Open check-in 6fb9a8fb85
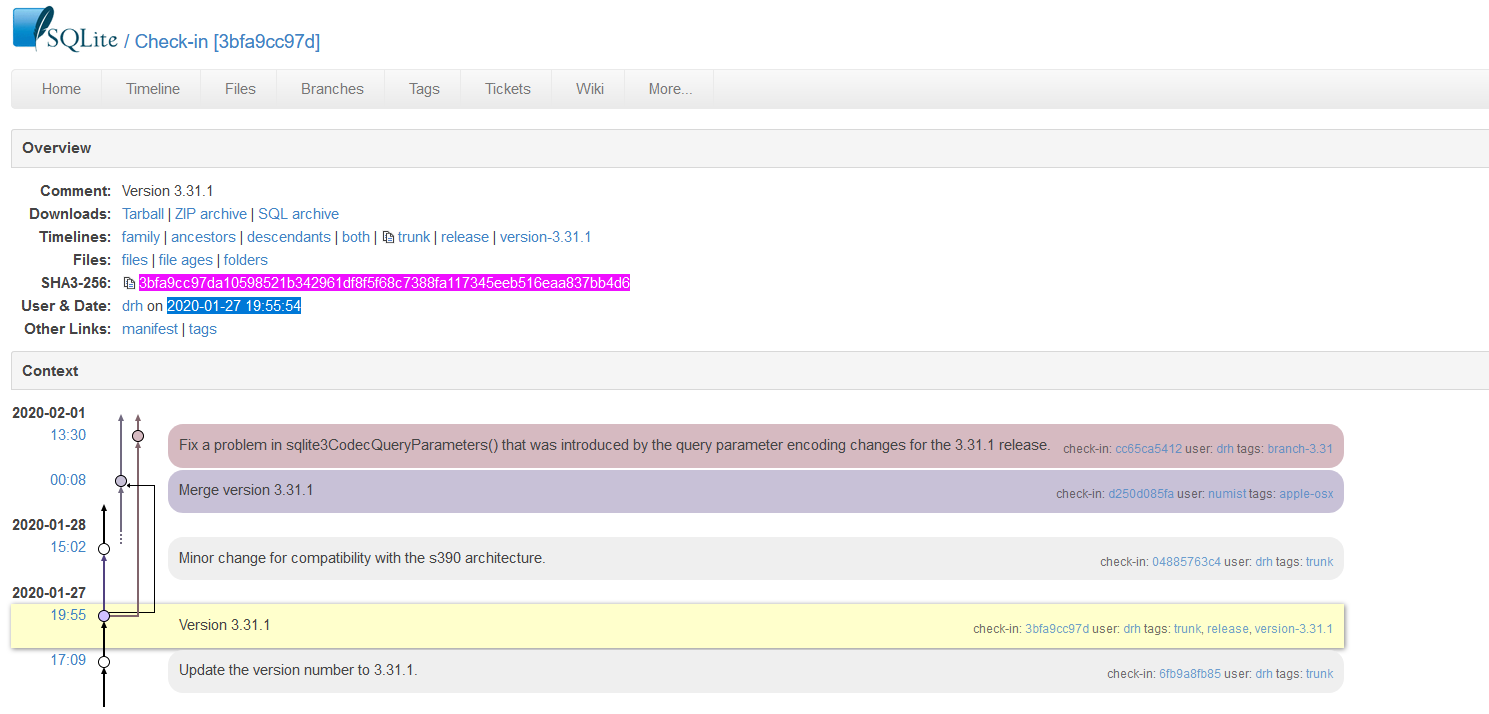Screen dimensions: 1489x714 [1190, 674]
